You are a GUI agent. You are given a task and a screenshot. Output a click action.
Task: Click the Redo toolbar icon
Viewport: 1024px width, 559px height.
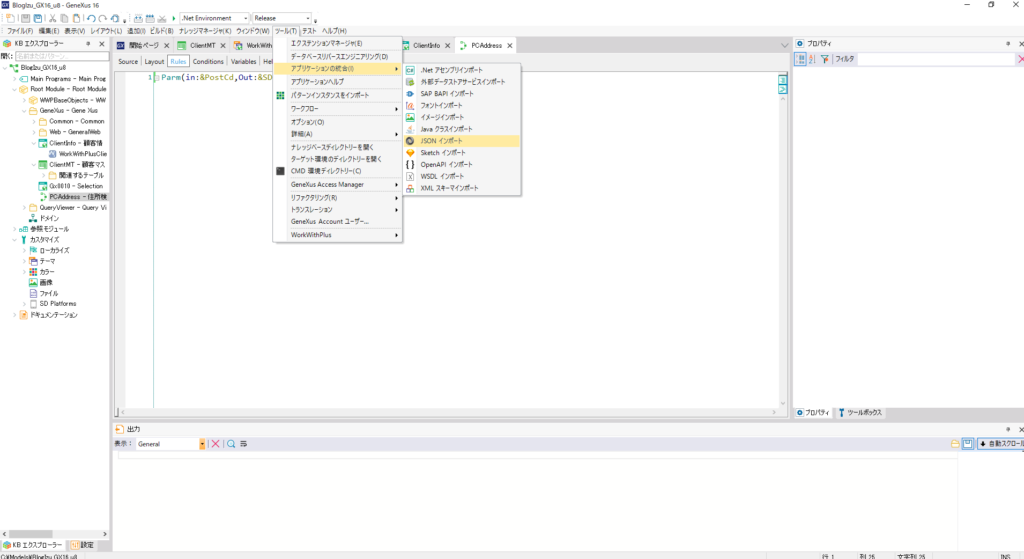tap(103, 18)
